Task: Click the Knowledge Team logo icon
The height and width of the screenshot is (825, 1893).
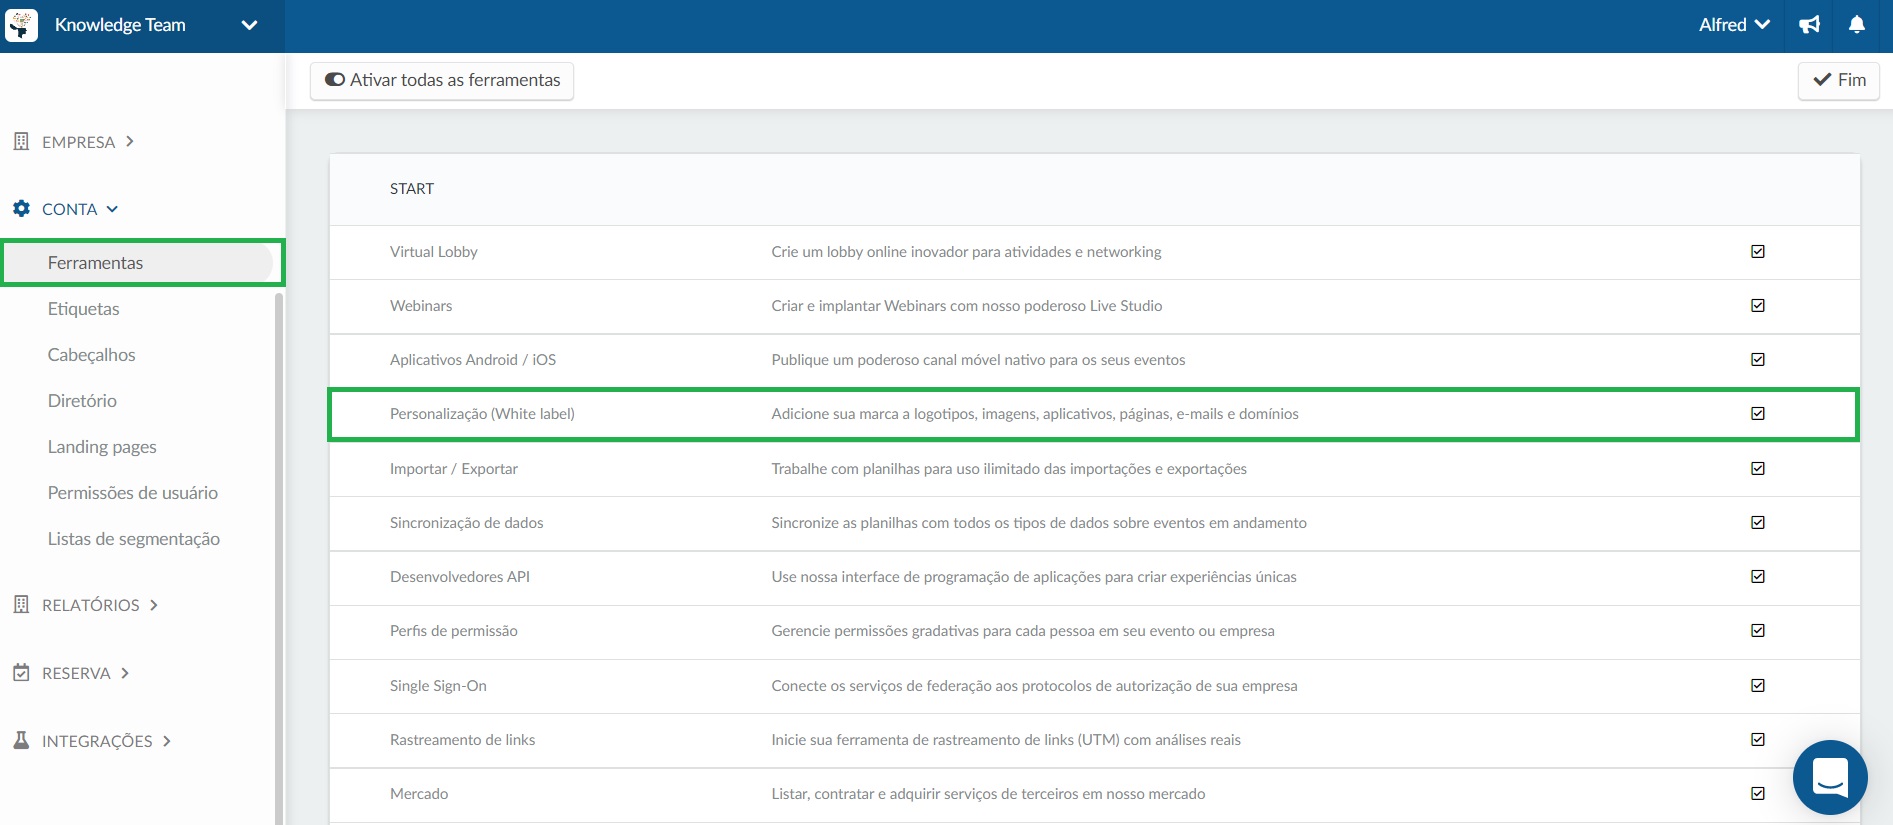Action: pos(21,25)
